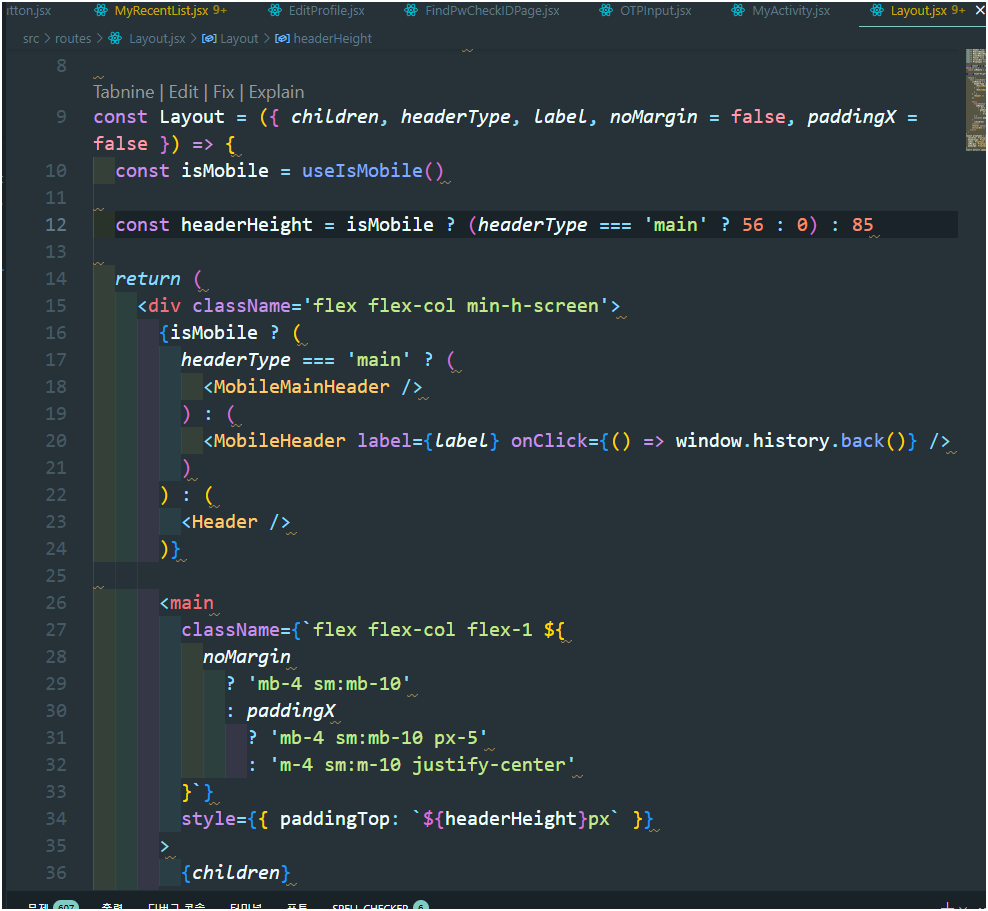The image size is (988, 911).
Task: Click the MobileMainHeader component tag
Action: pyautogui.click(x=302, y=387)
